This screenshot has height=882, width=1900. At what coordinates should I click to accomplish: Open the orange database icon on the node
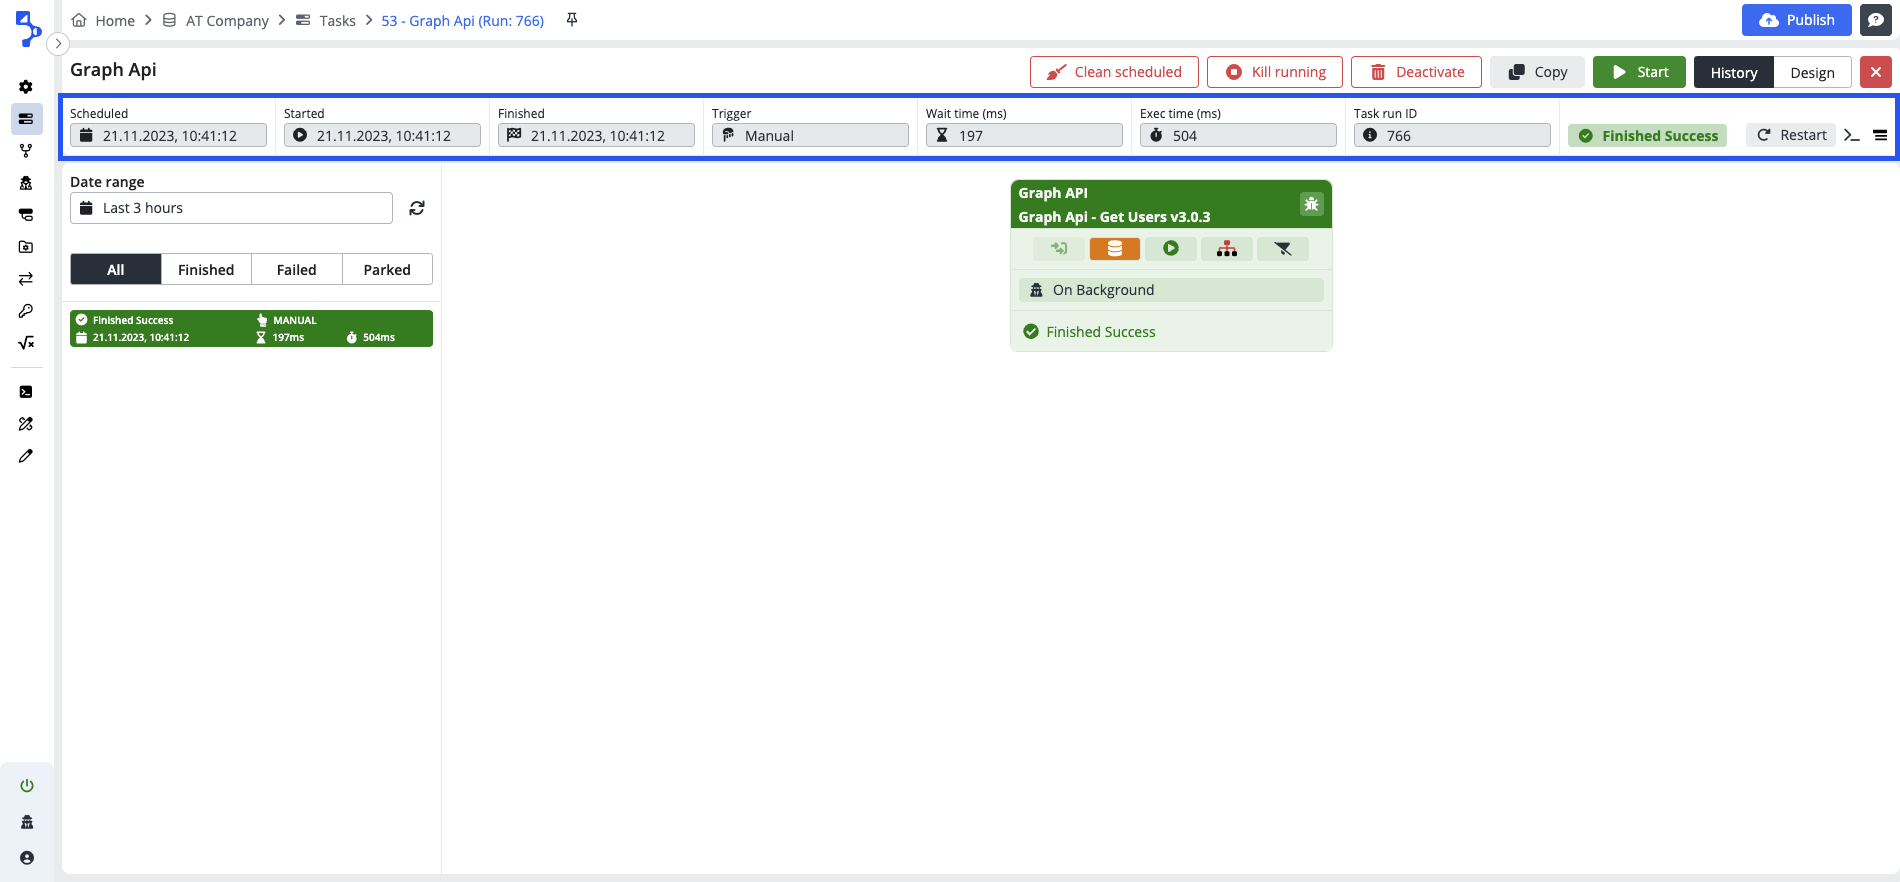[x=1114, y=249]
